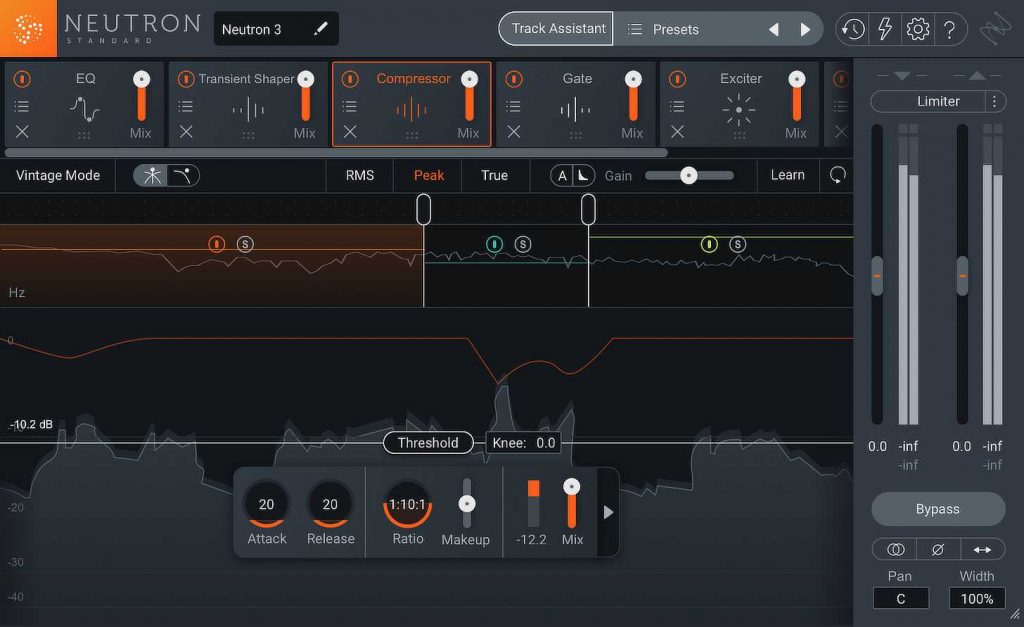Open the help documentation

tap(950, 29)
